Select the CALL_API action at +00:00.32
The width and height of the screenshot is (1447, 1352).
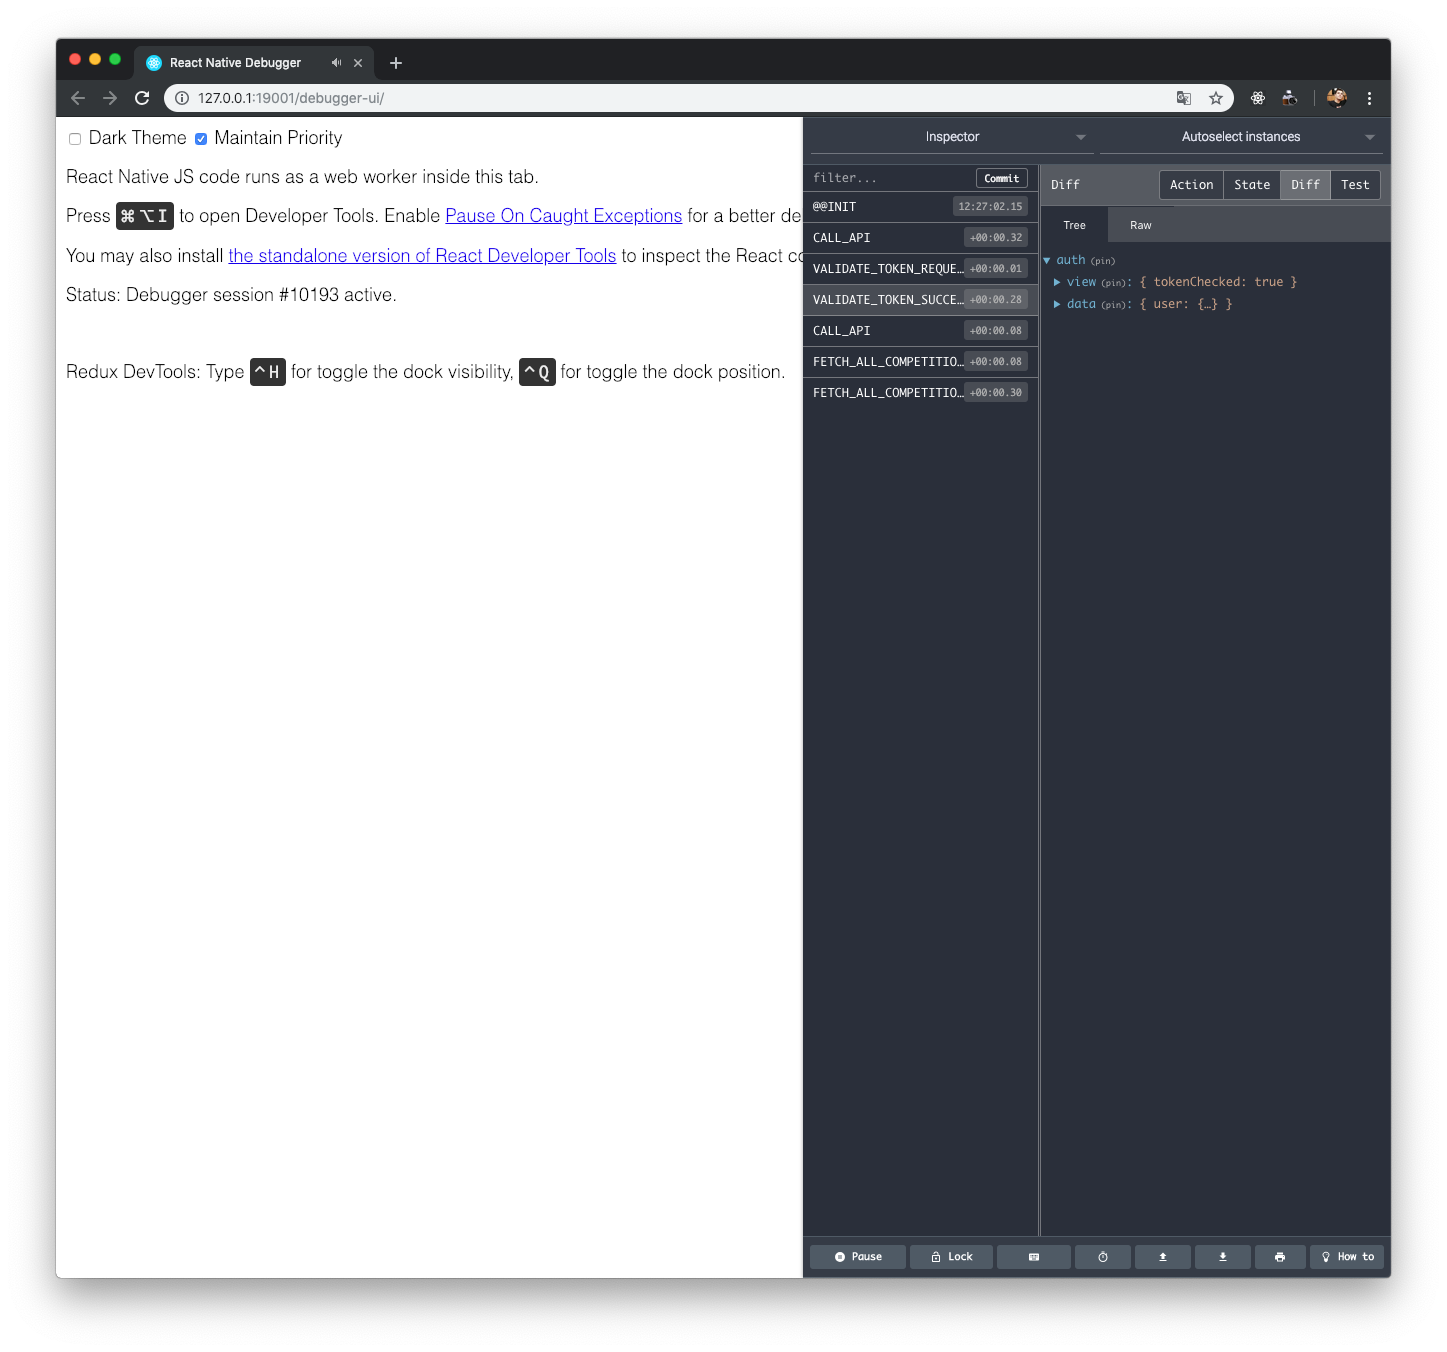coord(920,238)
